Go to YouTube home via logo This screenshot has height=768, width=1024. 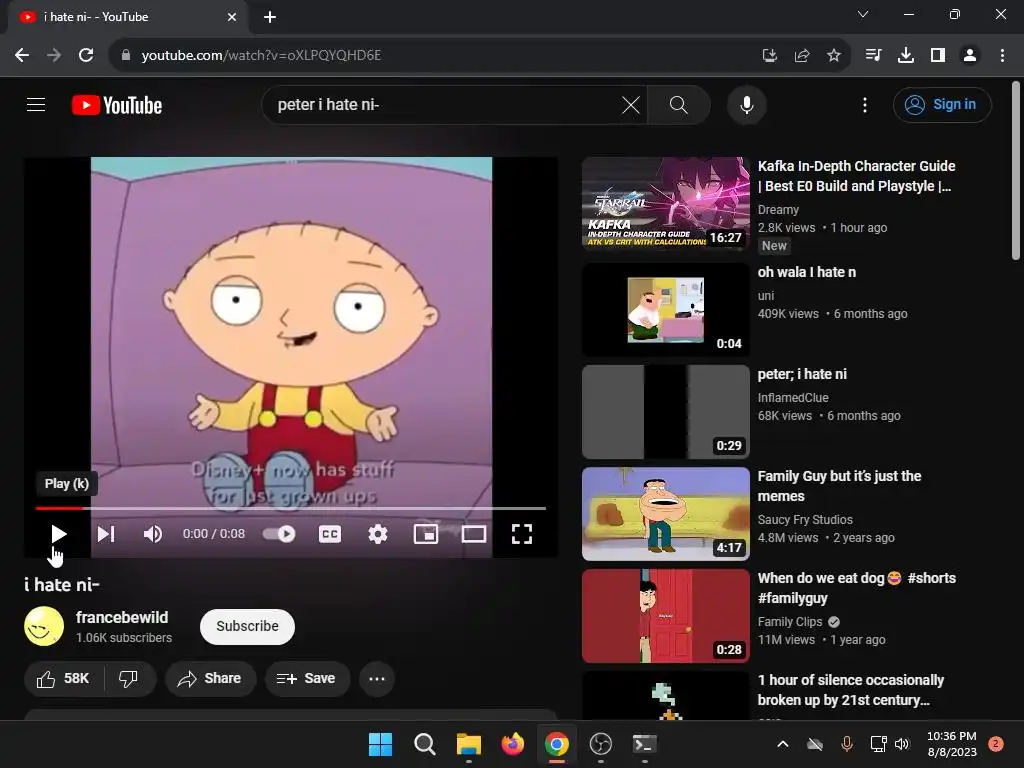(x=117, y=105)
